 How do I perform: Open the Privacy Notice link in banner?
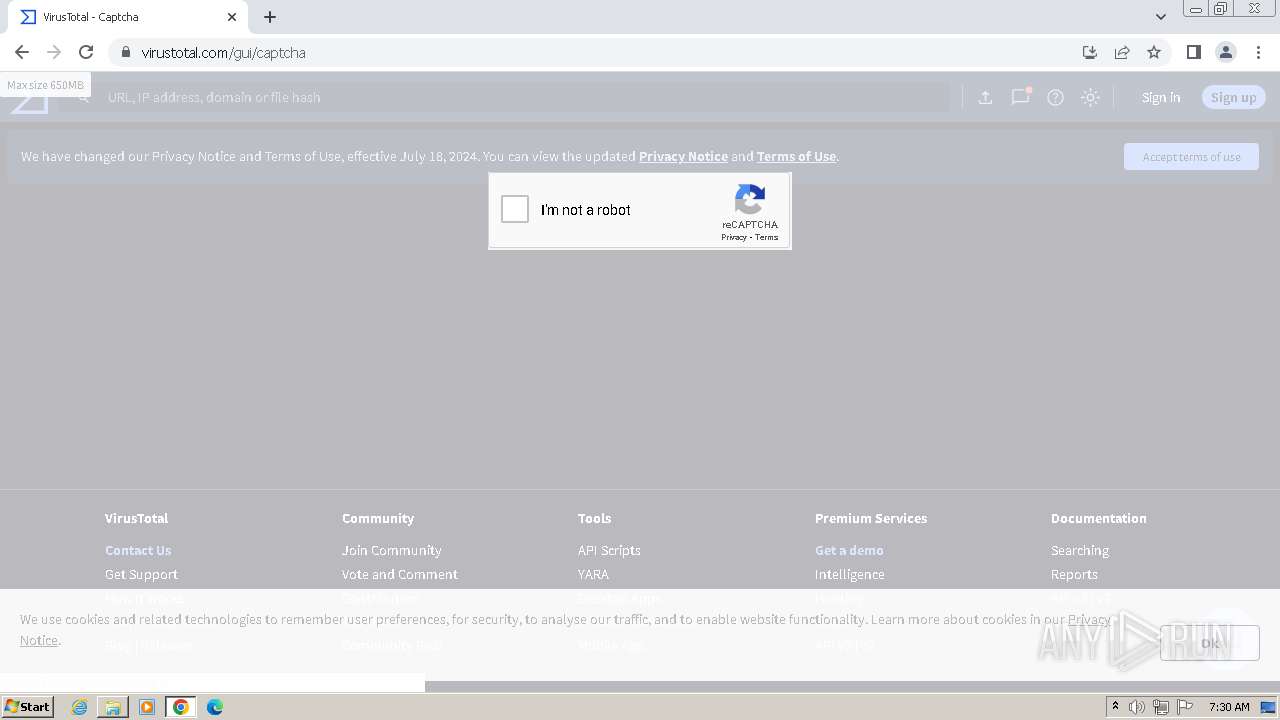click(x=683, y=156)
